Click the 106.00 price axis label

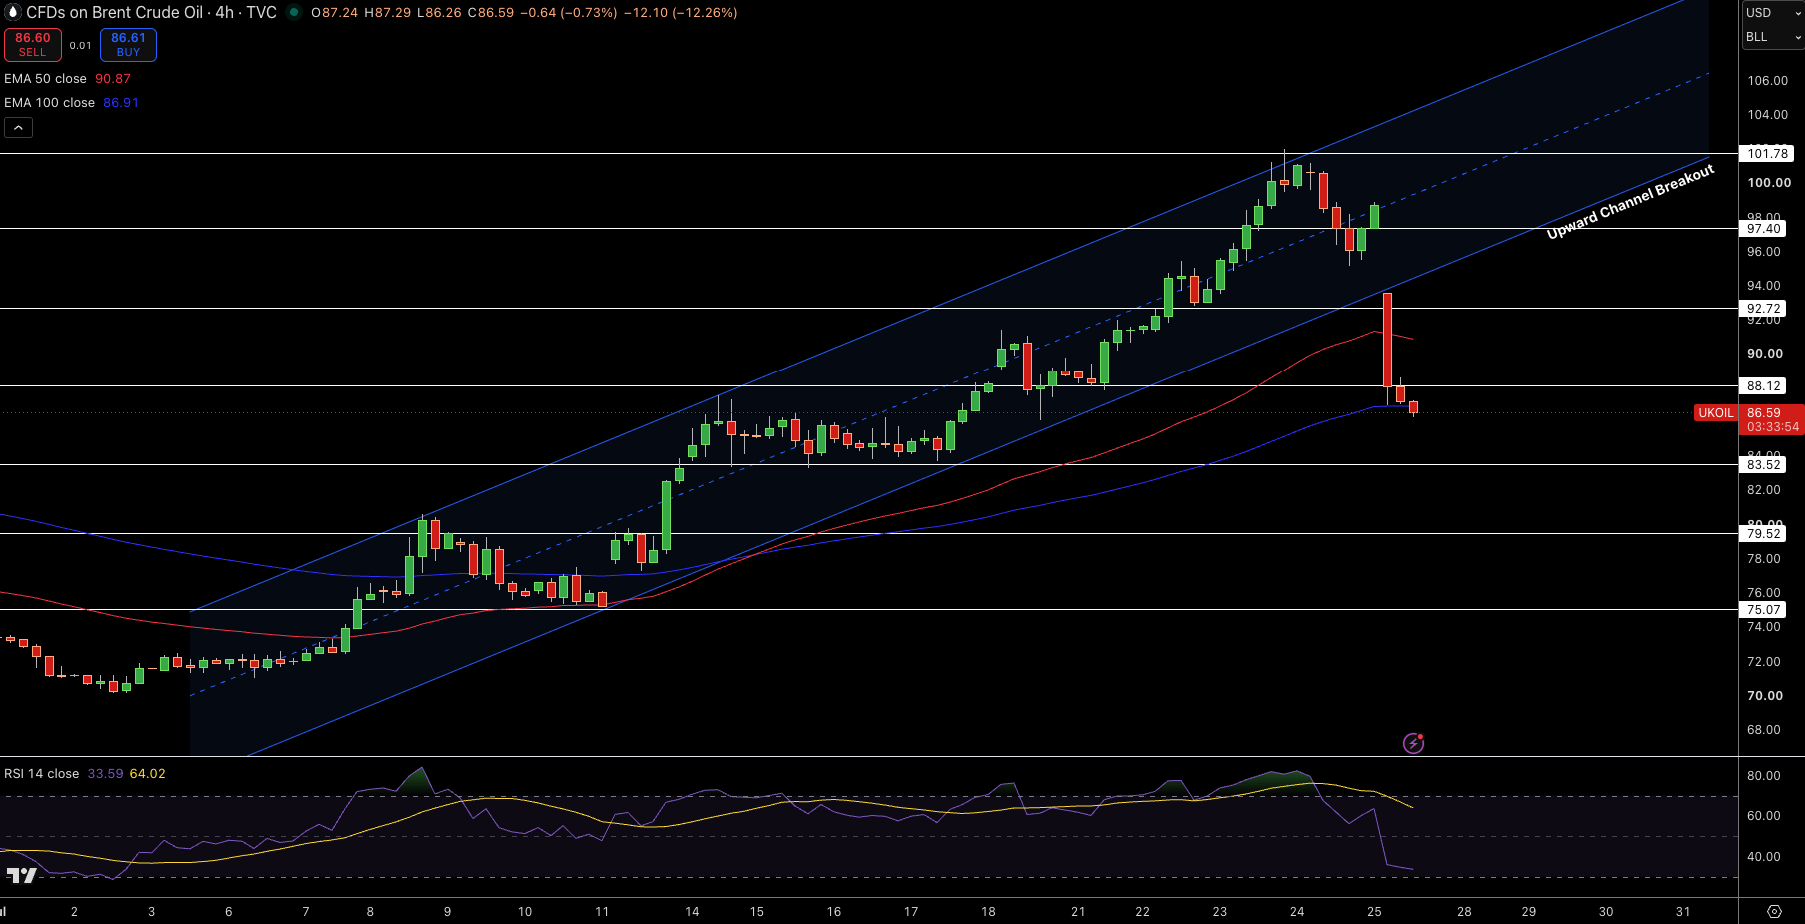(1767, 81)
